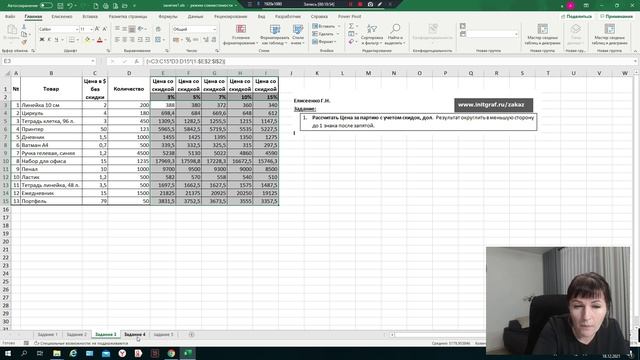
Task: Switch to the Power Pivot ribbon tab
Action: [x=349, y=16]
